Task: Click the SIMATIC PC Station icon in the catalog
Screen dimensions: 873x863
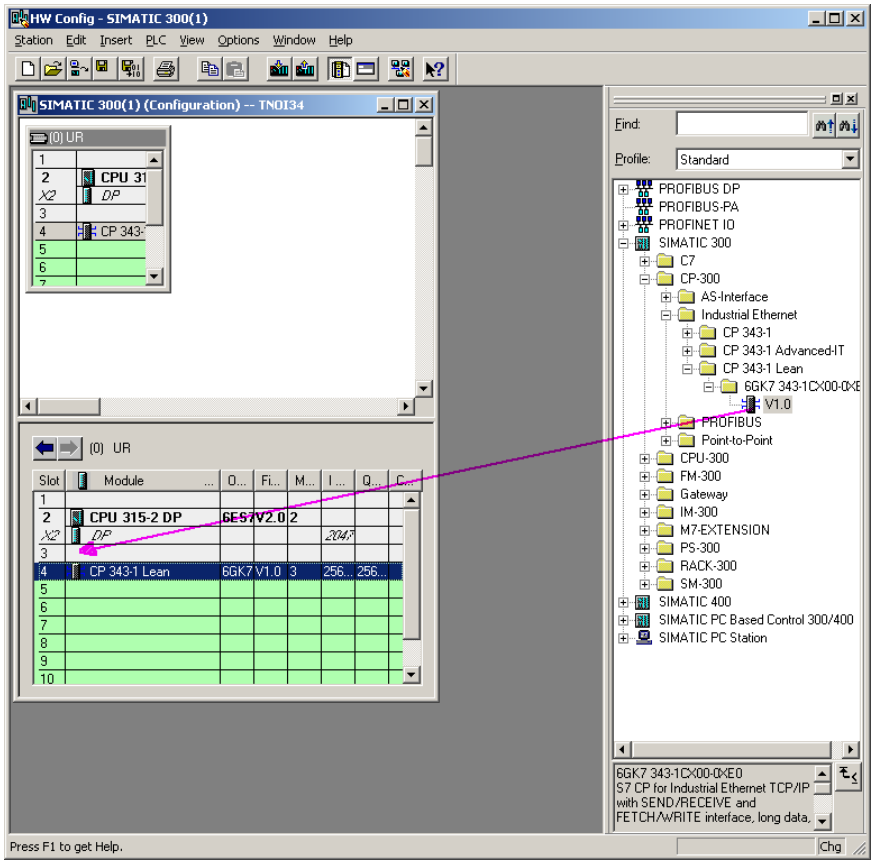Action: click(644, 638)
